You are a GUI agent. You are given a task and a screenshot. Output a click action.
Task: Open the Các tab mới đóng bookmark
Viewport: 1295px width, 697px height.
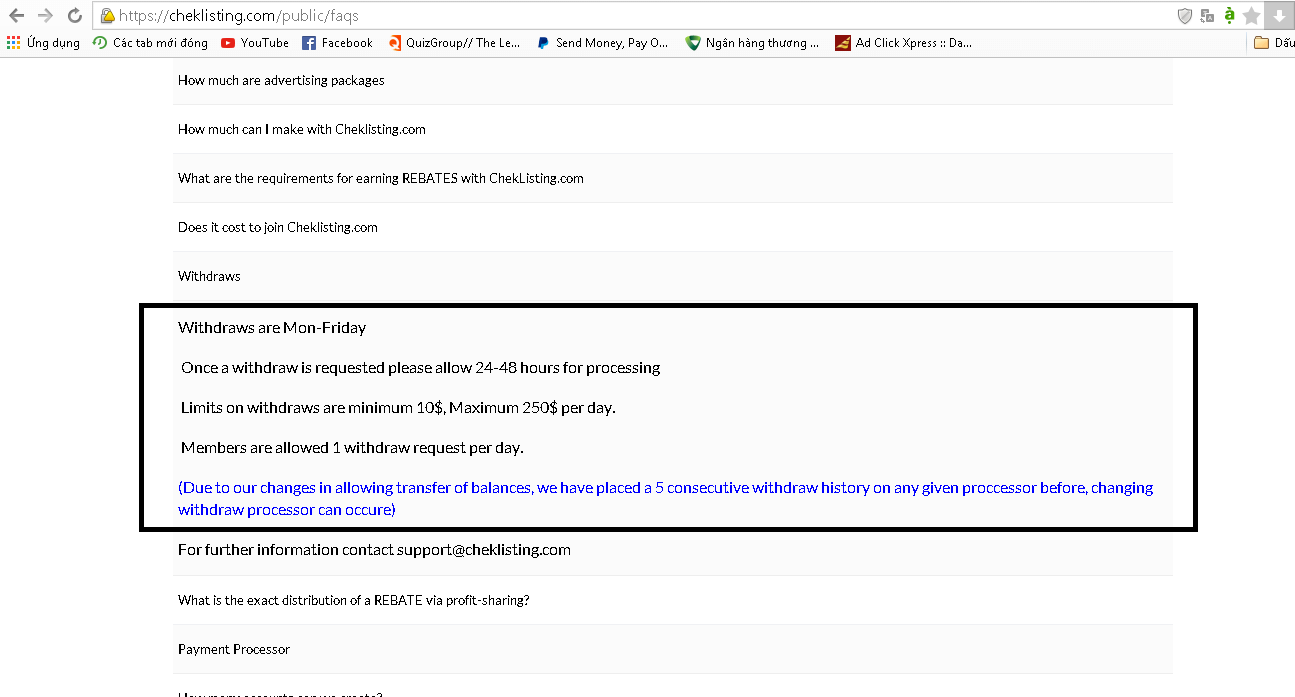150,43
